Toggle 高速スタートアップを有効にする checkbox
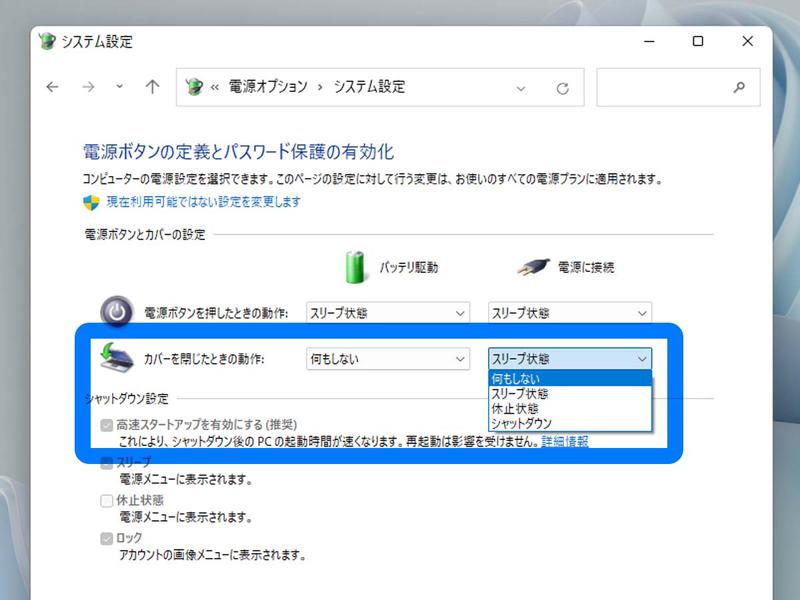Viewport: 800px width, 600px height. pyautogui.click(x=107, y=425)
